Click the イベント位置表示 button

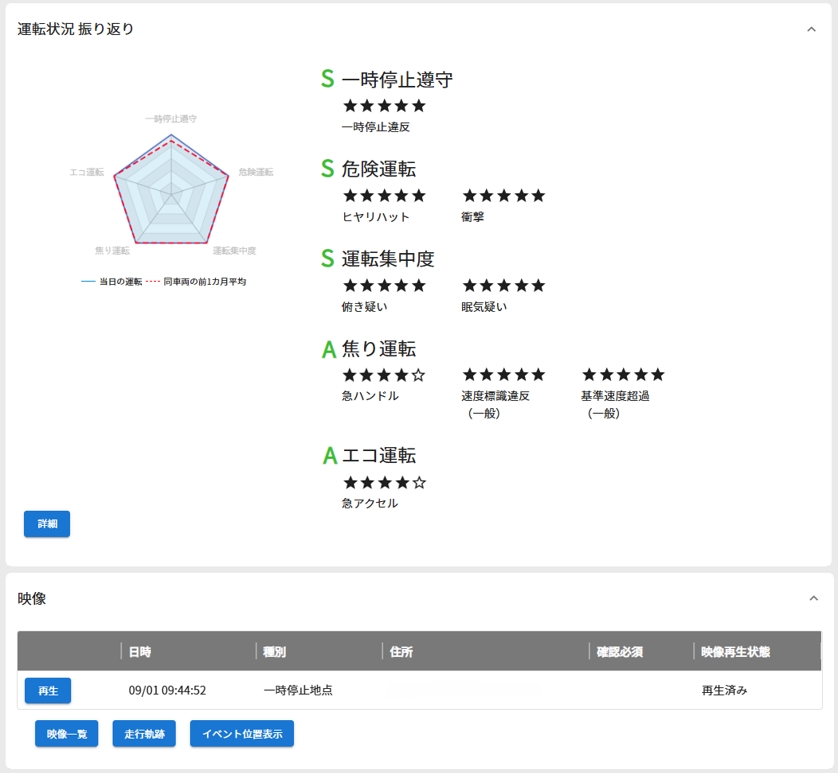click(x=242, y=734)
